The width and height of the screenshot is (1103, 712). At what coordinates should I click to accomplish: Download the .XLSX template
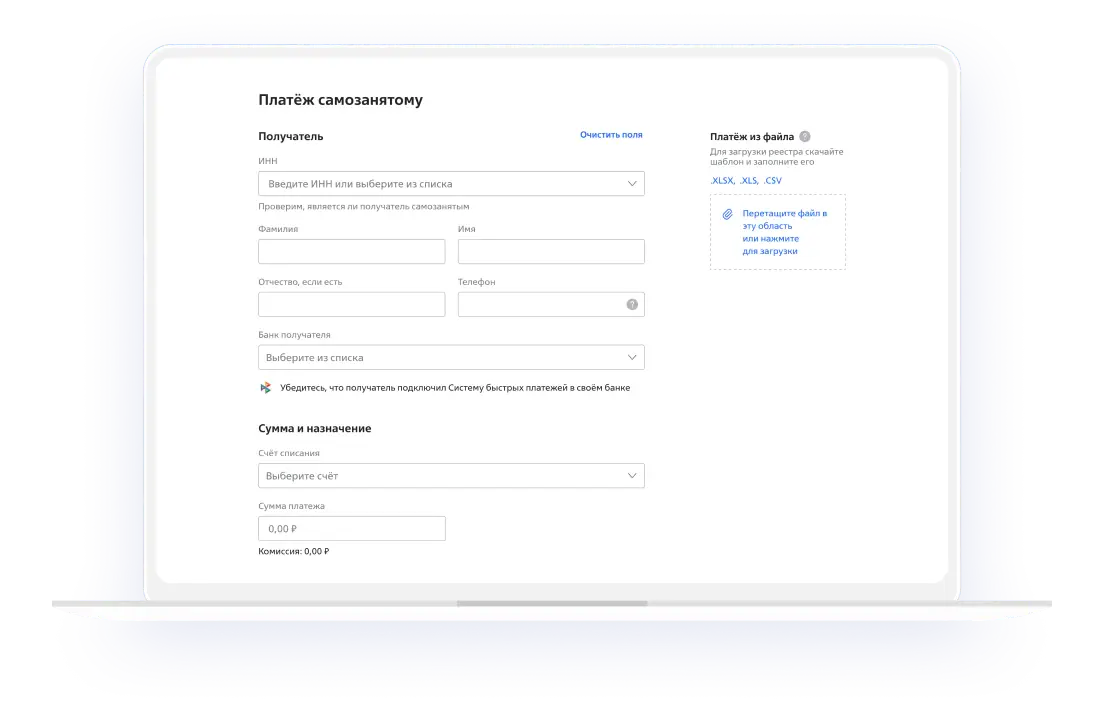click(x=721, y=181)
